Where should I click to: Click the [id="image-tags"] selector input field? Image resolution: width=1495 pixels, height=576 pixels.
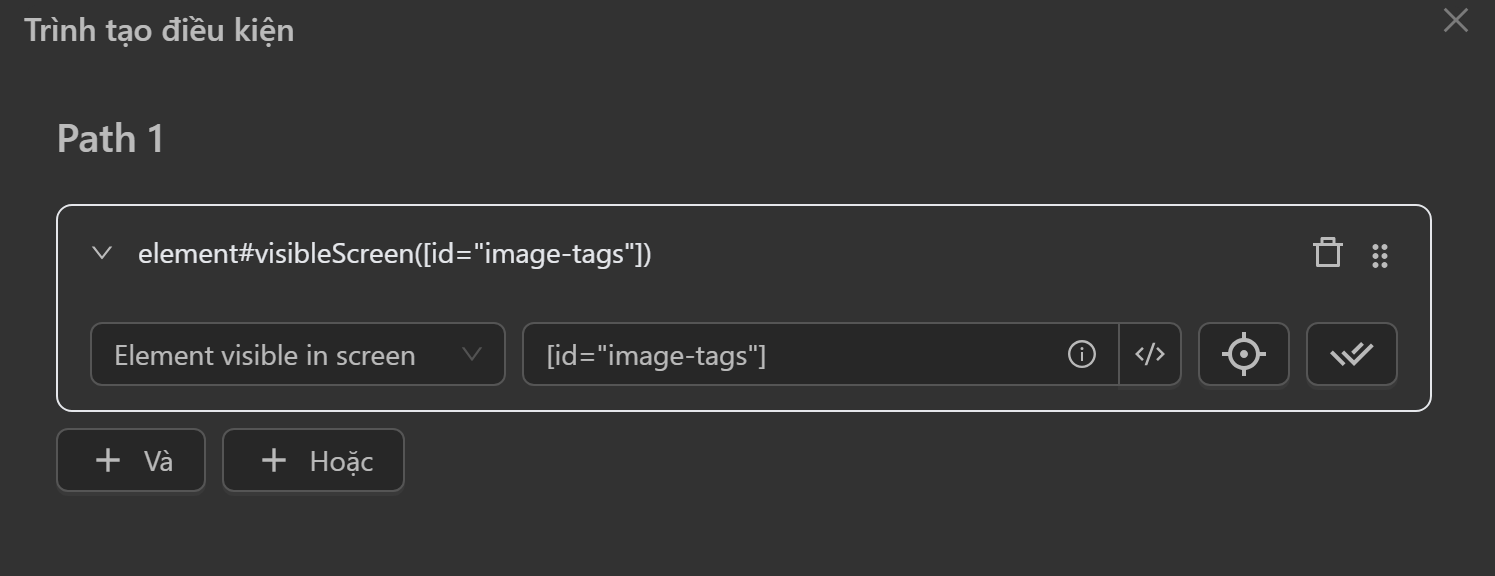coord(790,355)
